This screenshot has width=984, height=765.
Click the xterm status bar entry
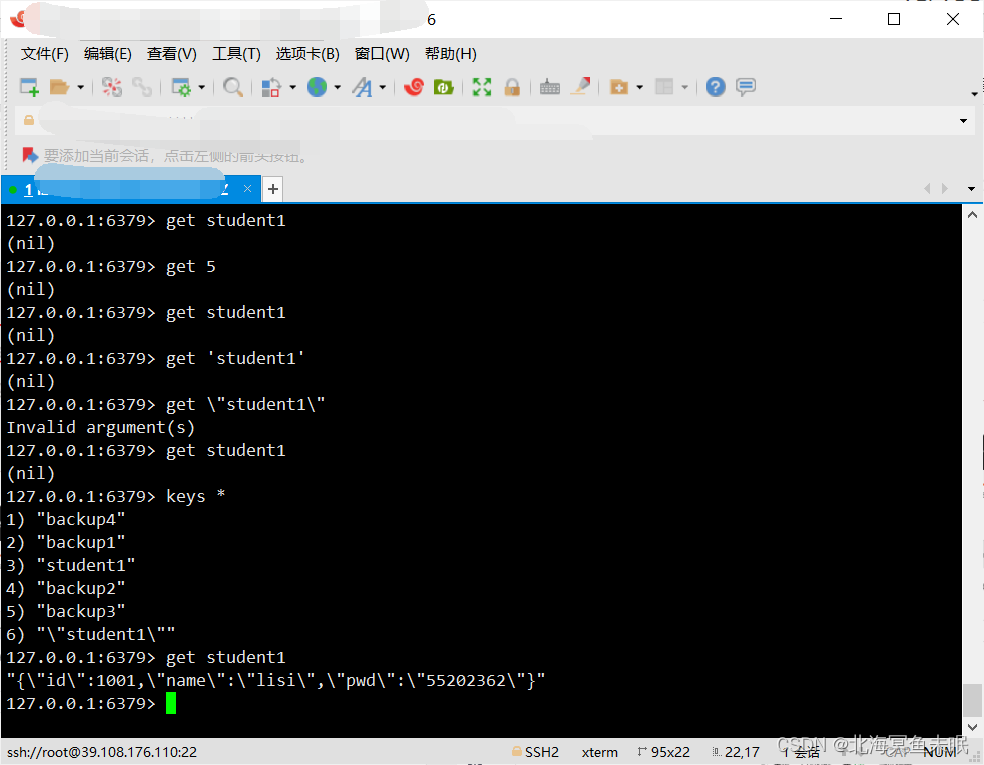599,752
